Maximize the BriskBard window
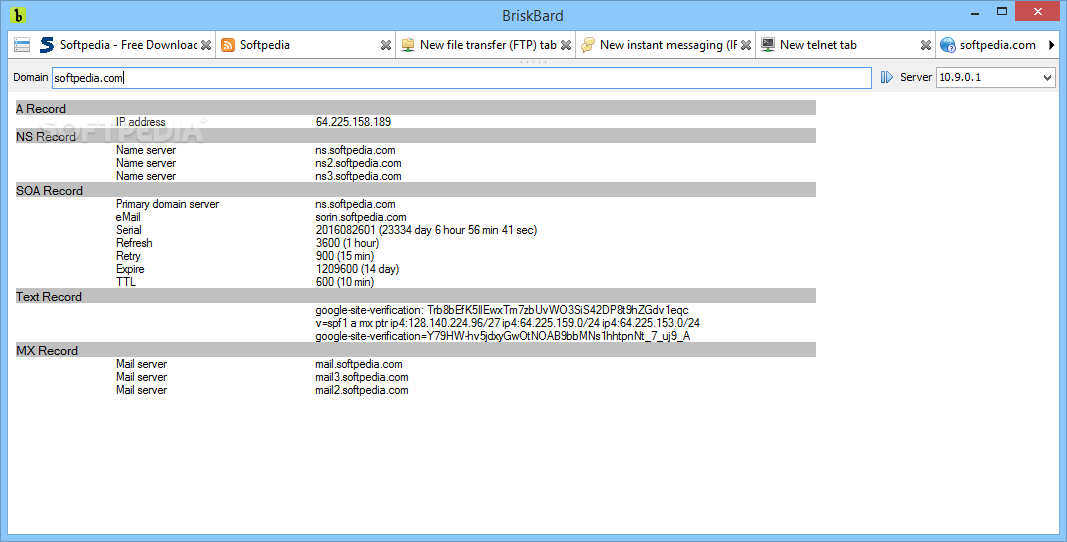This screenshot has width=1067, height=542. [x=1002, y=12]
